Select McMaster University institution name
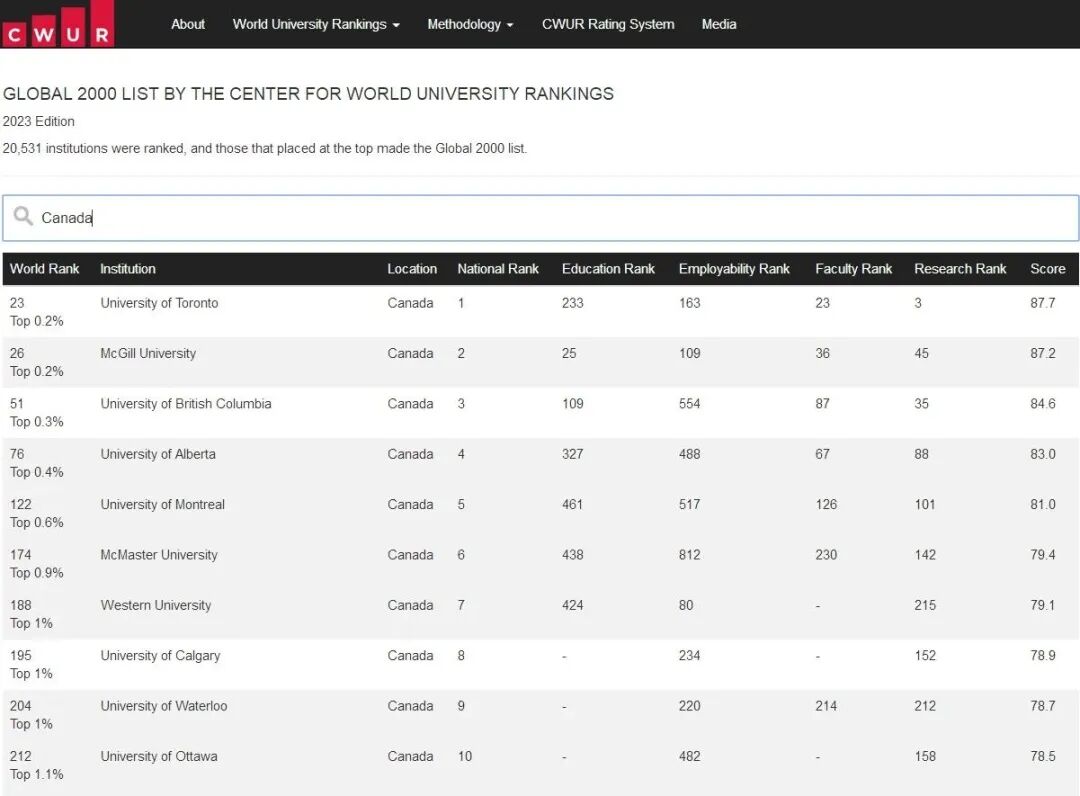Screen dimensions: 1080x796 click(158, 554)
